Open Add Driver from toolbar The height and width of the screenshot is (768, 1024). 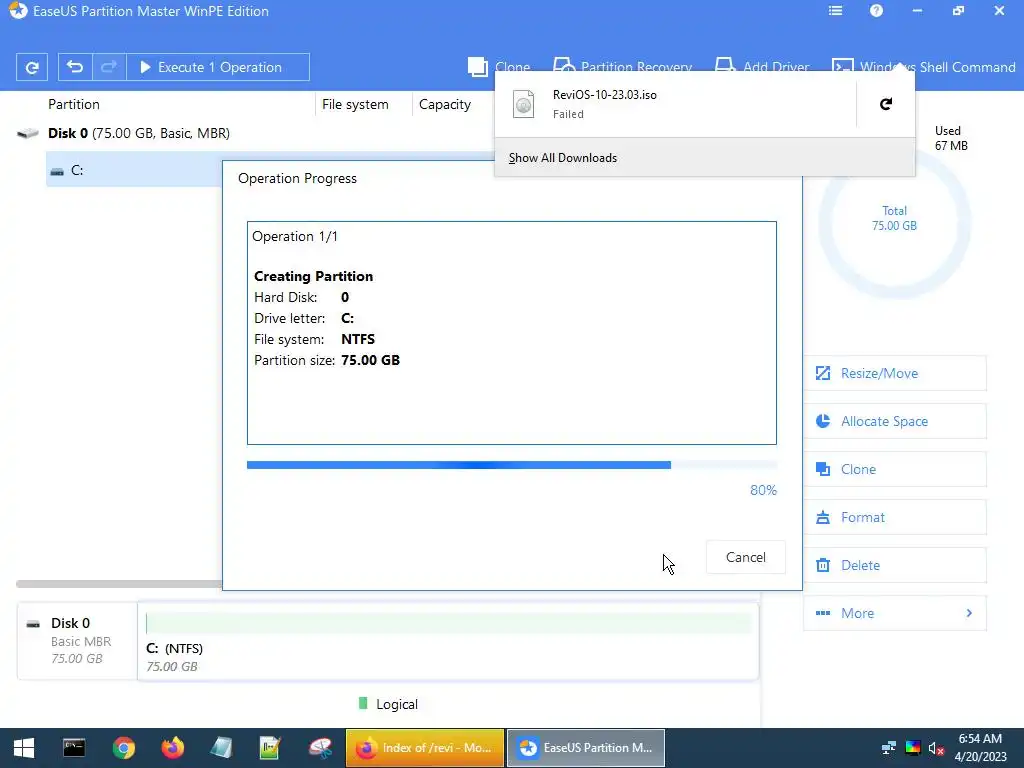(x=762, y=67)
